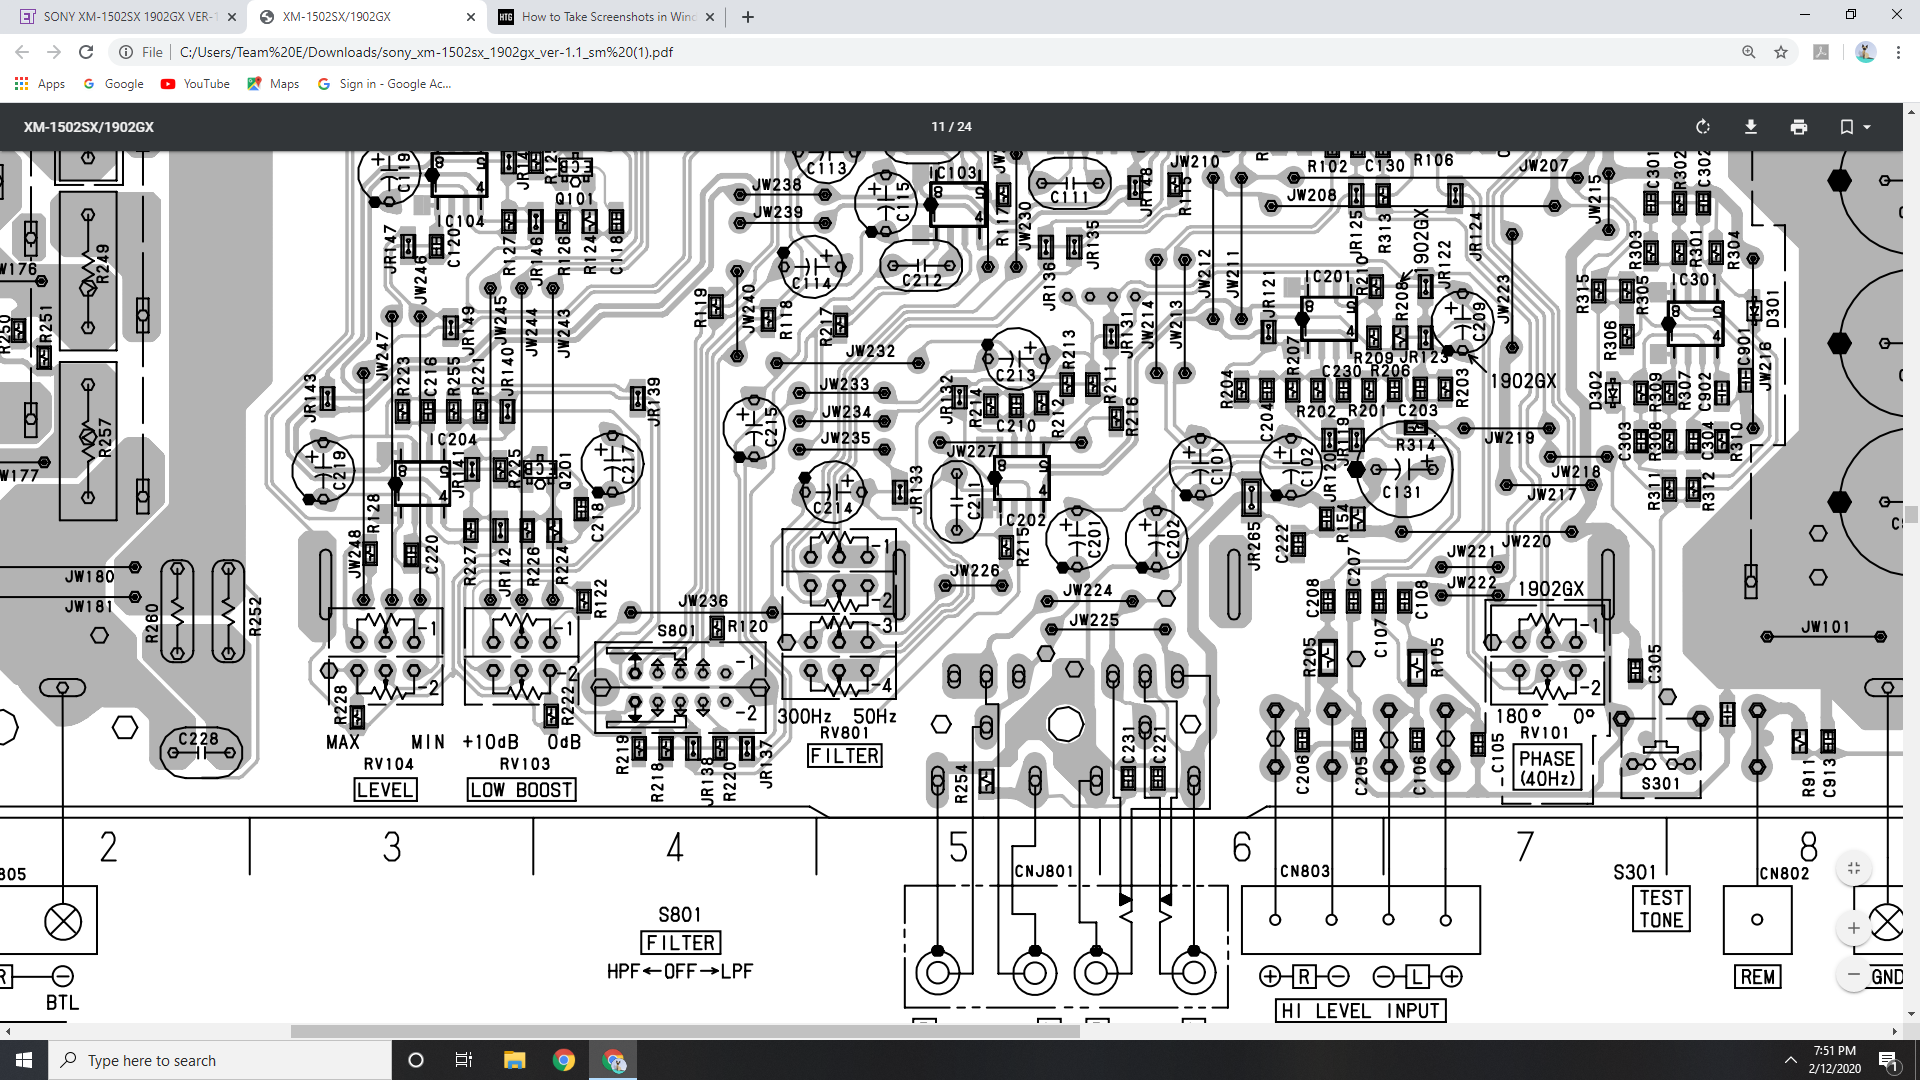Open Chrome's three-dot menu
1920x1080 pixels.
(x=1898, y=52)
